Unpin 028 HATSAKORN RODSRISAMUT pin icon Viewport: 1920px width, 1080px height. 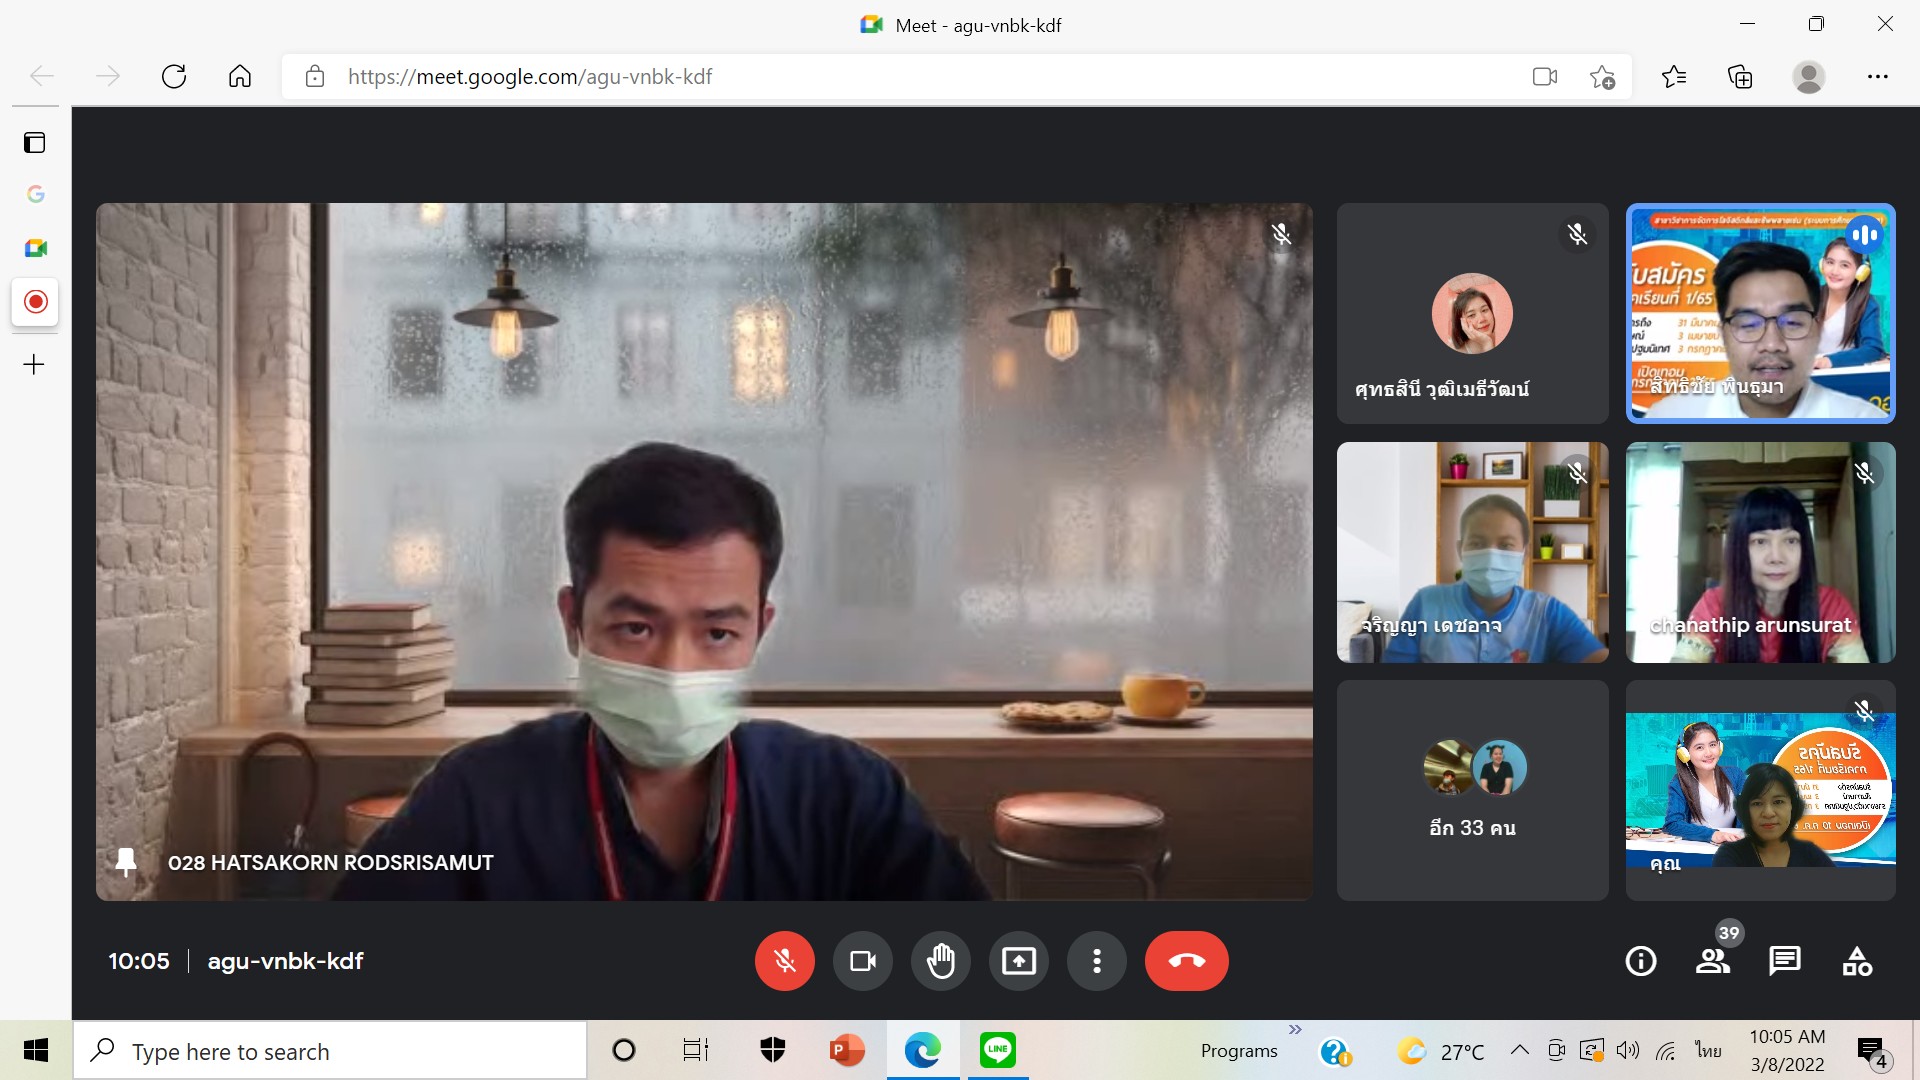click(x=126, y=862)
